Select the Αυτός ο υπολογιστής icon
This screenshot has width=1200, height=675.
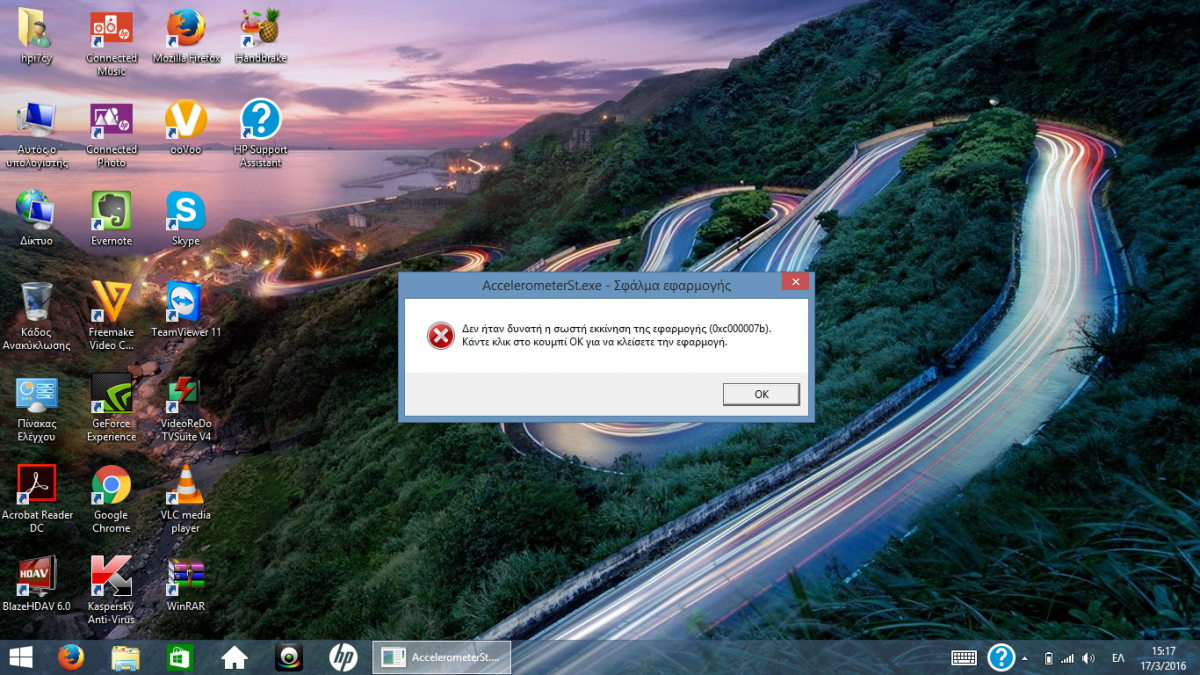[x=36, y=134]
